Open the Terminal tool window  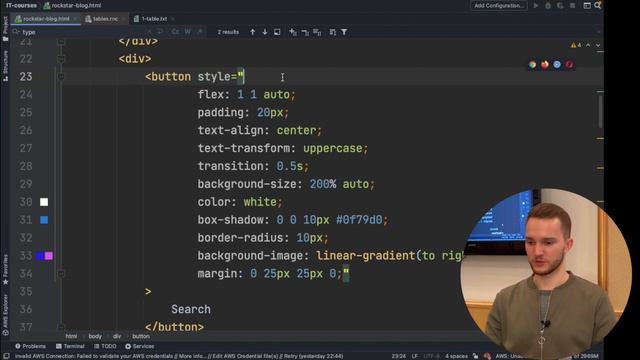70,346
